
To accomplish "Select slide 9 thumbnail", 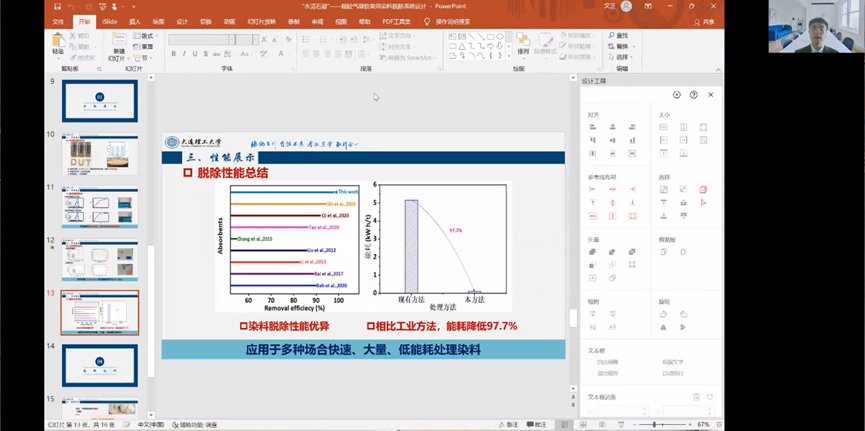I will (x=100, y=101).
